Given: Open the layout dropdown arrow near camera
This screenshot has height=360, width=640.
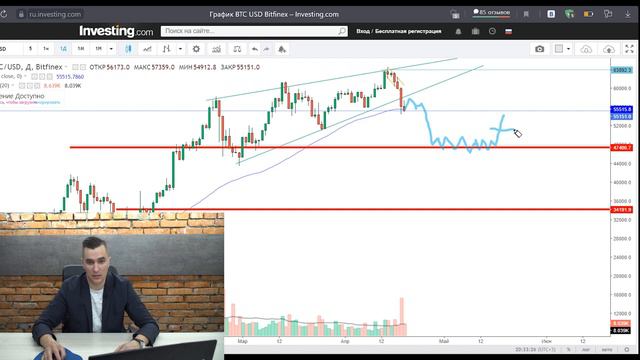Looking at the screenshot, I should [x=568, y=49].
